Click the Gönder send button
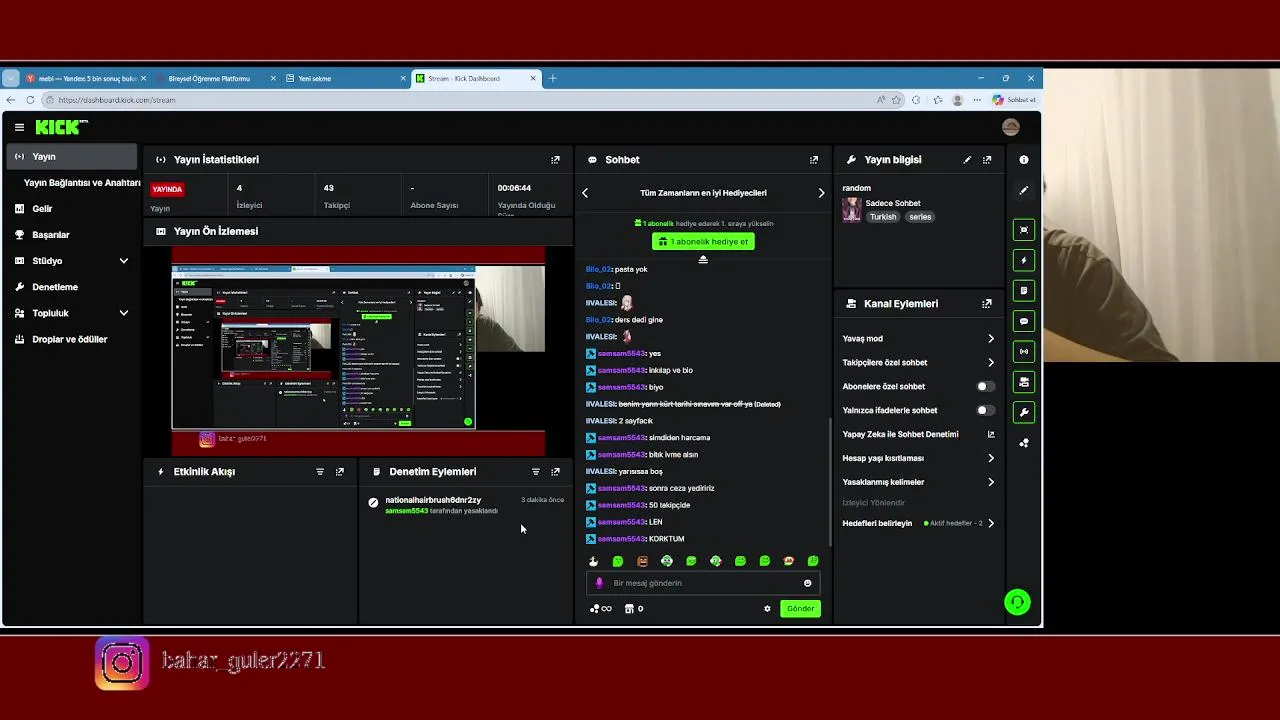The image size is (1280, 720). point(800,609)
